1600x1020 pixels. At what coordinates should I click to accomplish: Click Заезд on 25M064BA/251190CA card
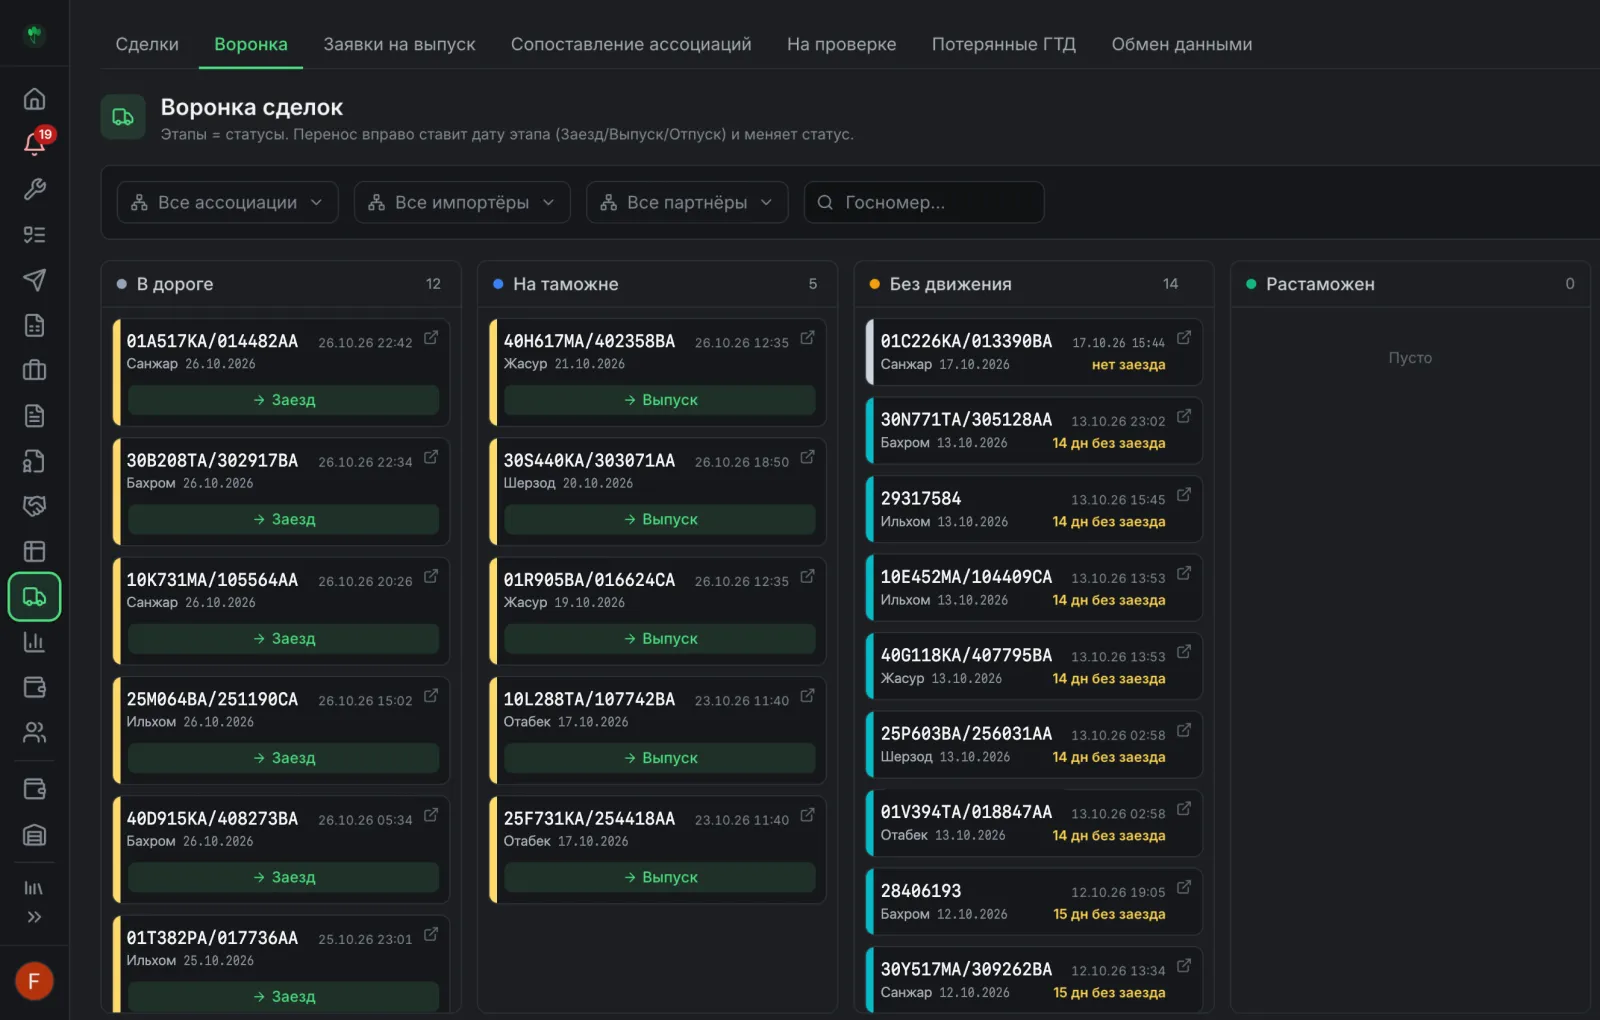click(x=284, y=758)
